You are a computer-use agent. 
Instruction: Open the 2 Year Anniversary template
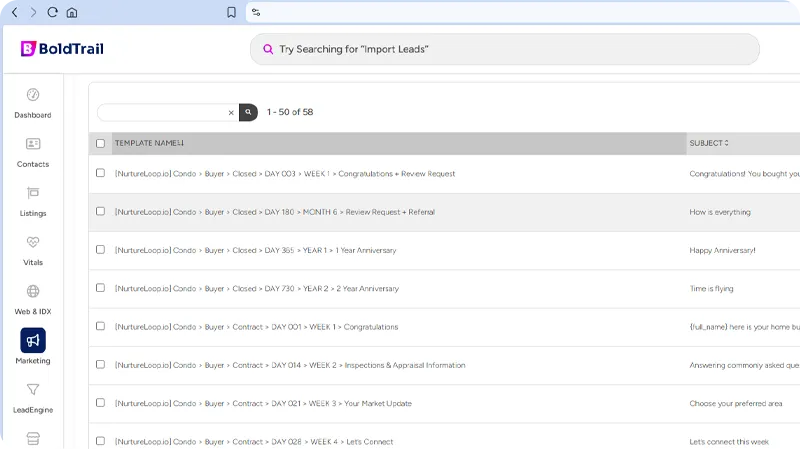[x=256, y=289]
